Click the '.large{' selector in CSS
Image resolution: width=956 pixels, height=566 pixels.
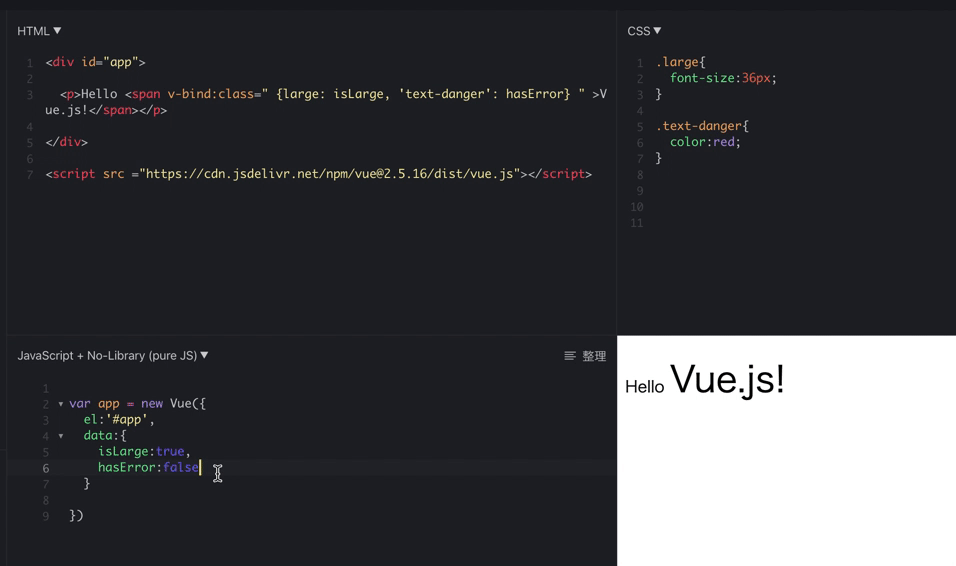coord(680,62)
